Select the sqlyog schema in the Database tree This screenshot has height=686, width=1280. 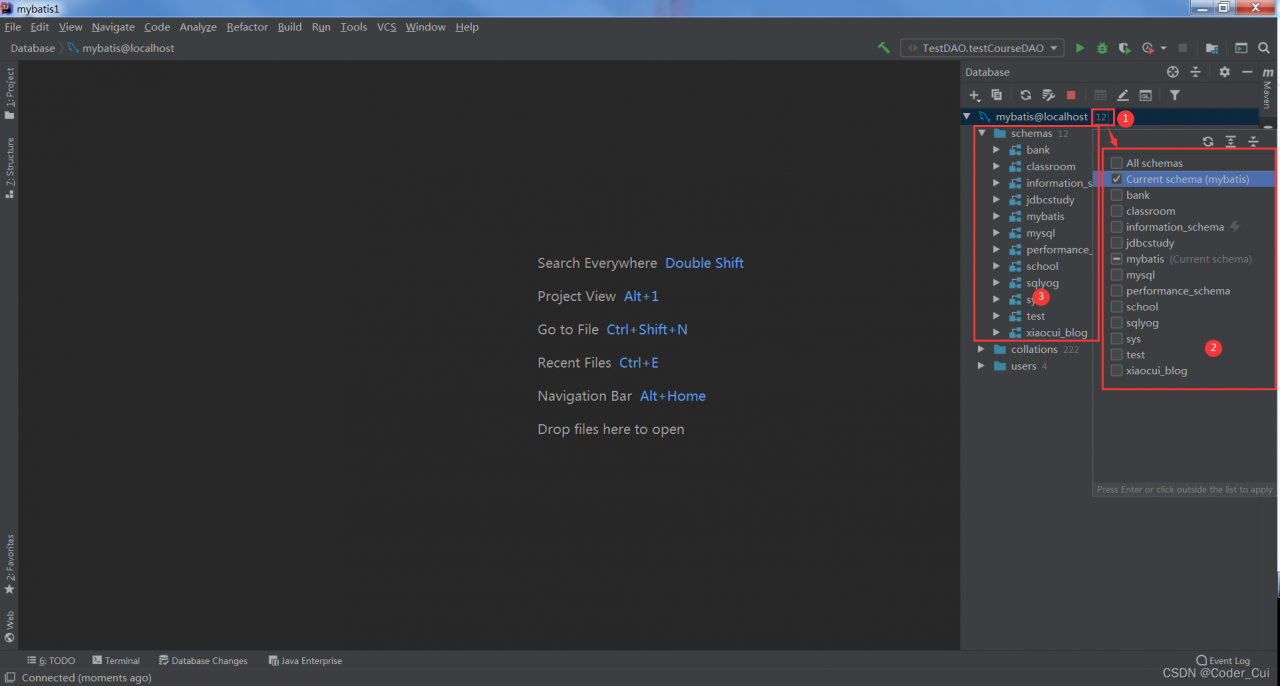1042,283
